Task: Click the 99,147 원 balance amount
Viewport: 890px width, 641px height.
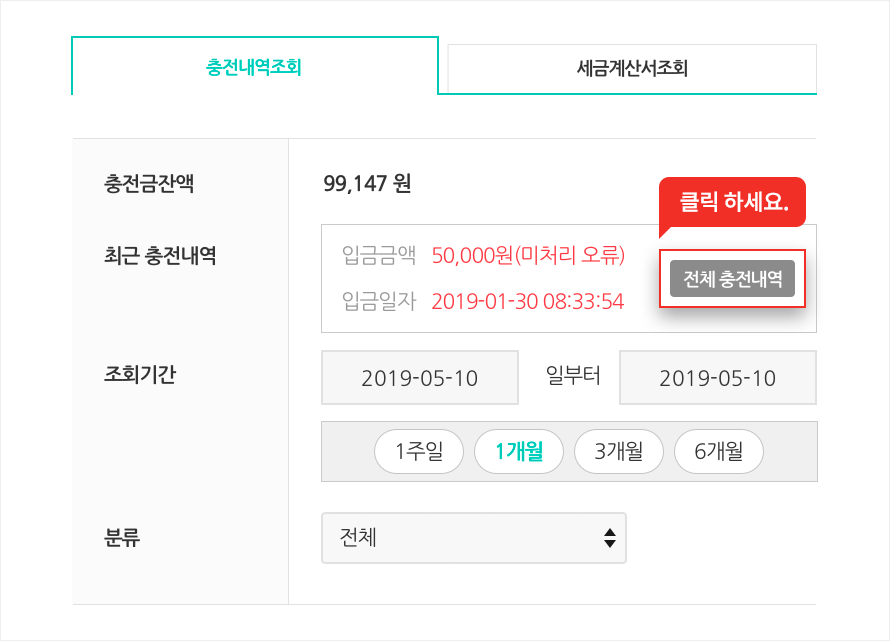Action: pos(367,183)
